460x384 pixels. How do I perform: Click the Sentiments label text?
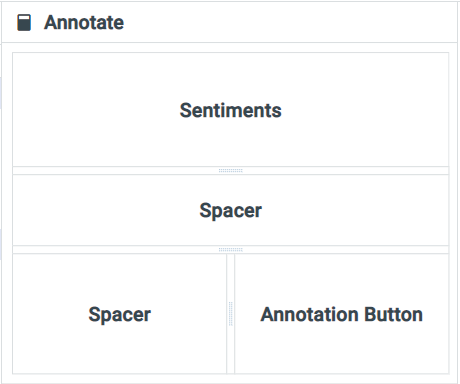pyautogui.click(x=231, y=110)
